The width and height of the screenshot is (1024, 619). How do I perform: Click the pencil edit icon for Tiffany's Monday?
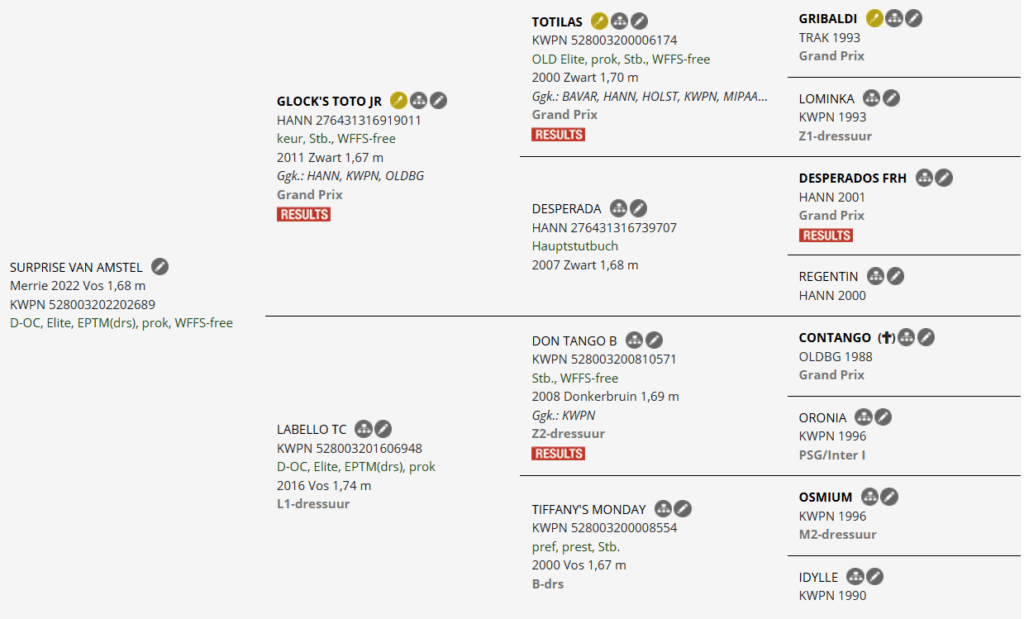pos(683,509)
